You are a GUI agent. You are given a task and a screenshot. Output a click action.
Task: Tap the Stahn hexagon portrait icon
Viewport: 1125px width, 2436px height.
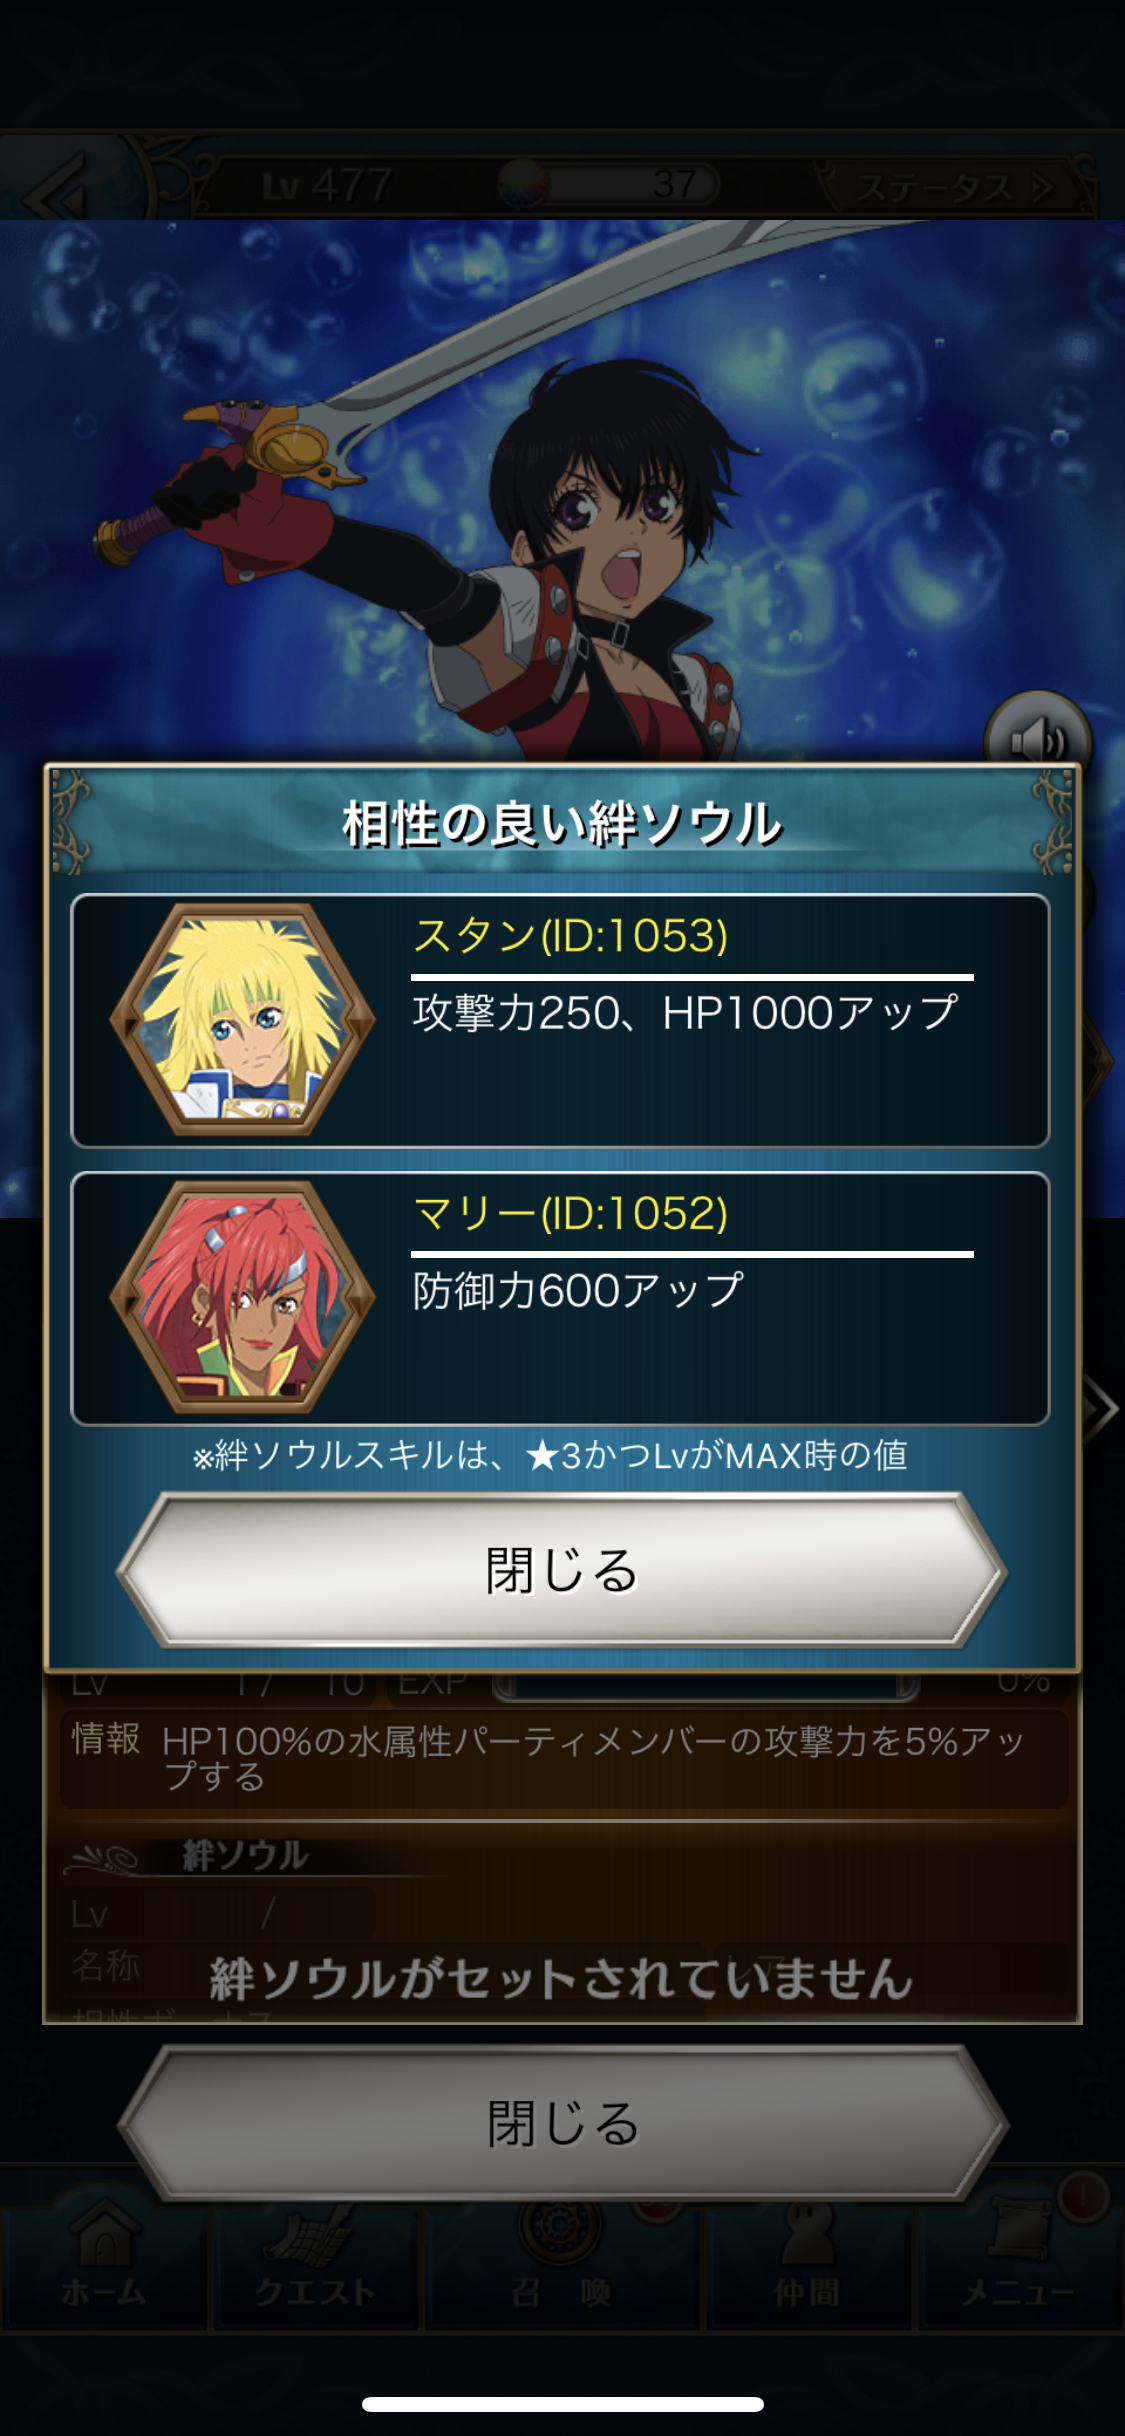tap(242, 1019)
